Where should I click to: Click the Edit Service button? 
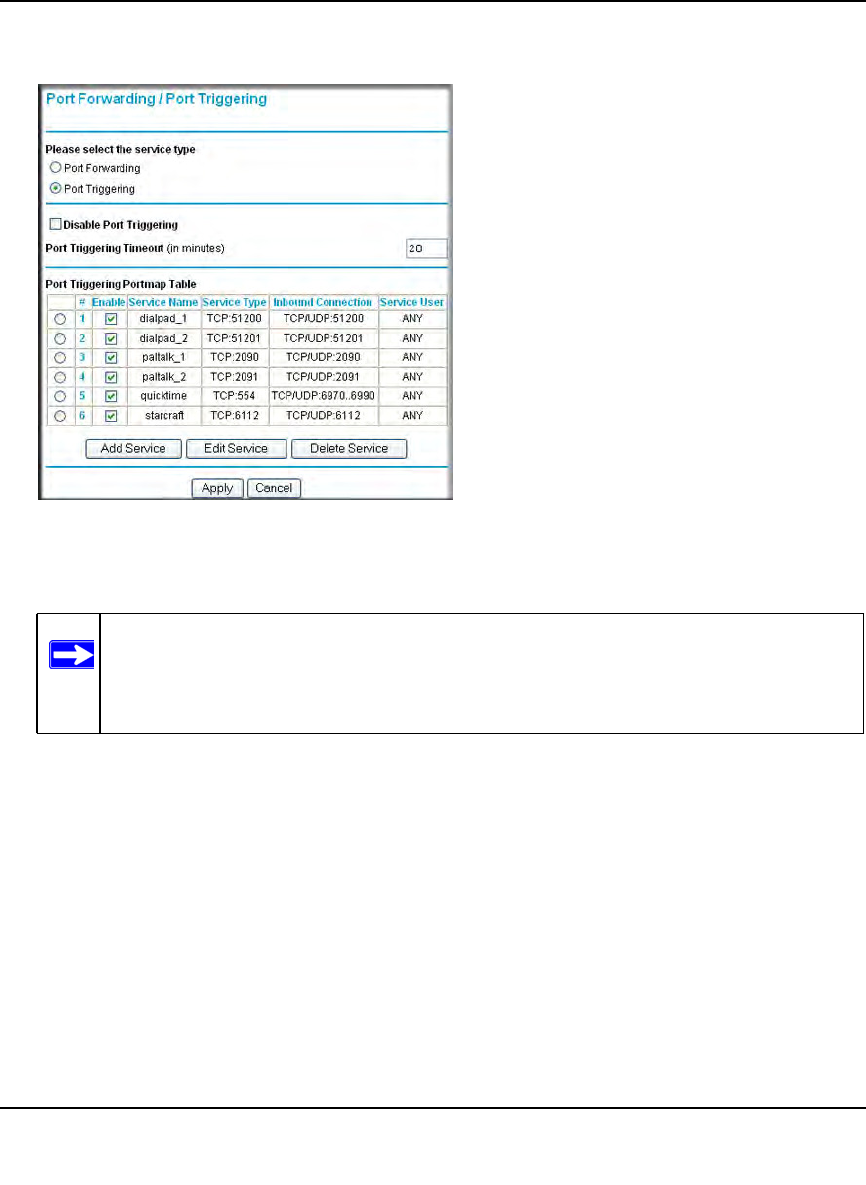[x=236, y=449]
